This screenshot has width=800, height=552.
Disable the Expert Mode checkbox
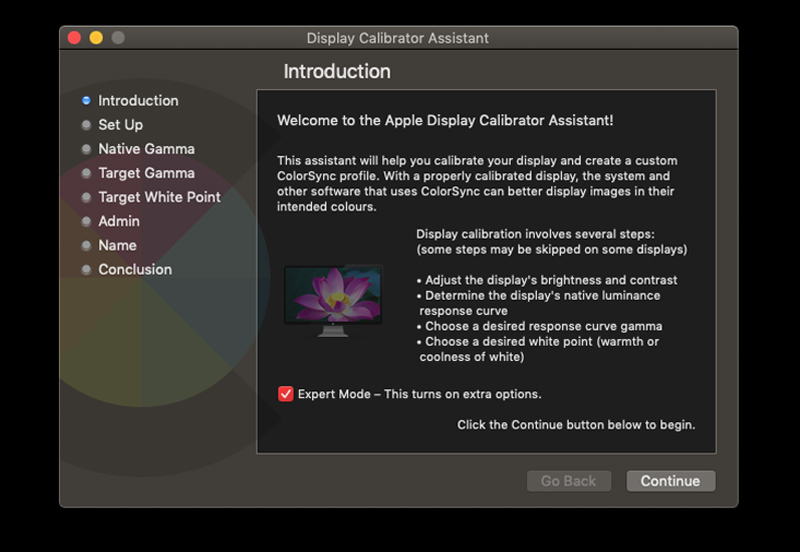[x=286, y=394]
